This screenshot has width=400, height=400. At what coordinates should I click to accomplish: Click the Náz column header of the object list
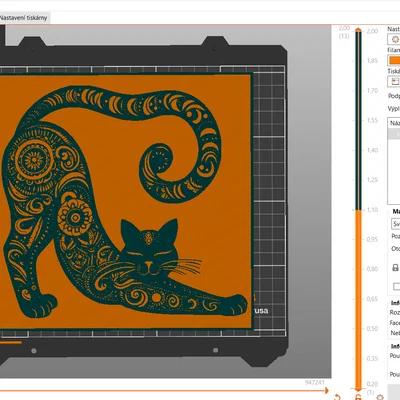click(x=394, y=123)
